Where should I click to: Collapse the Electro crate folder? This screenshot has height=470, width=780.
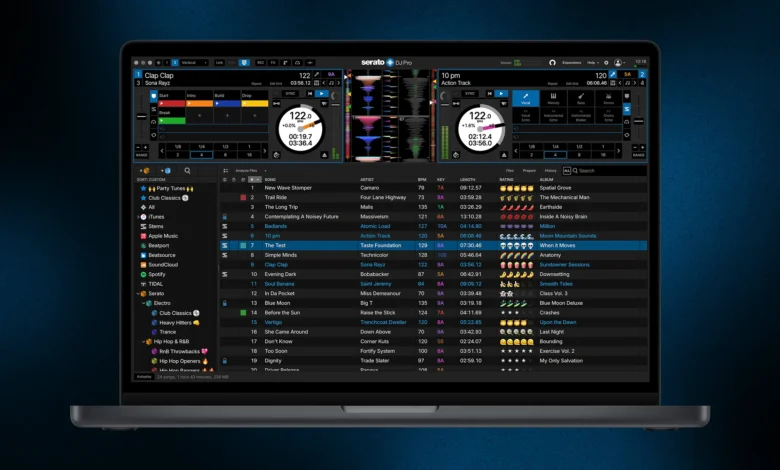[144, 303]
